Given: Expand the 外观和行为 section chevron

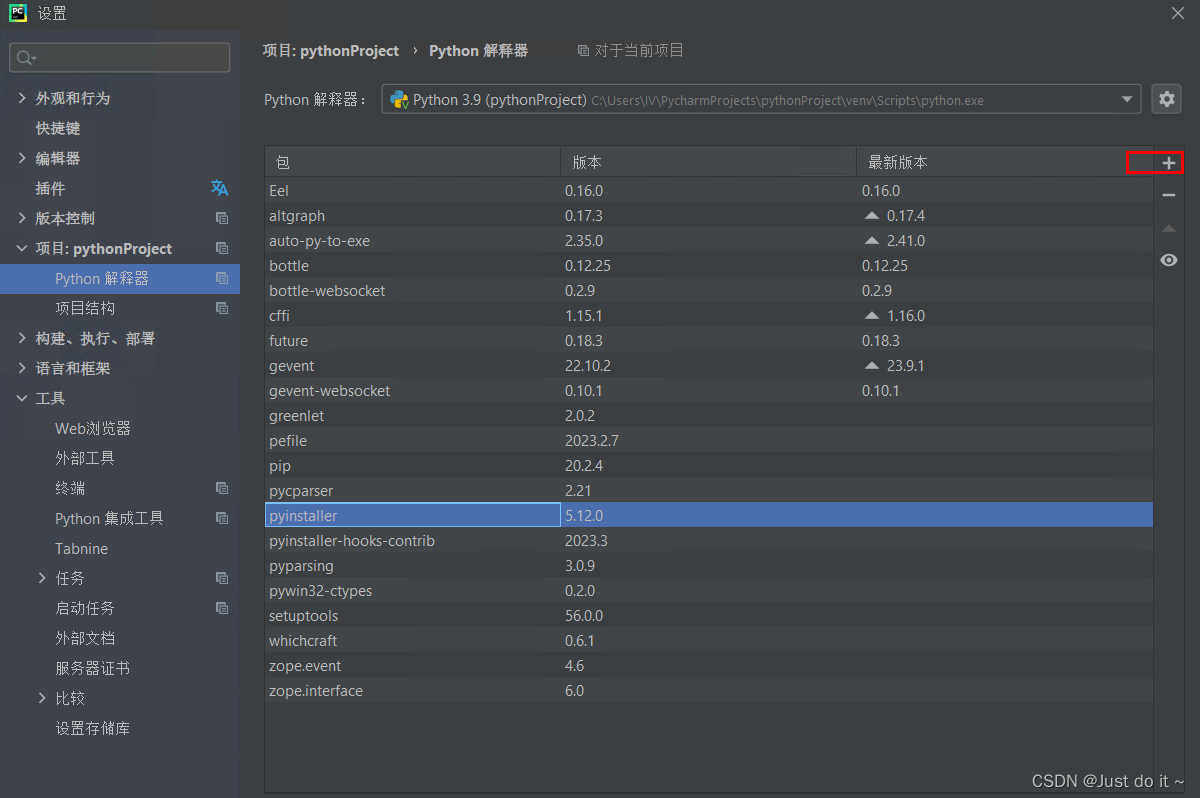Looking at the screenshot, I should pyautogui.click(x=22, y=98).
